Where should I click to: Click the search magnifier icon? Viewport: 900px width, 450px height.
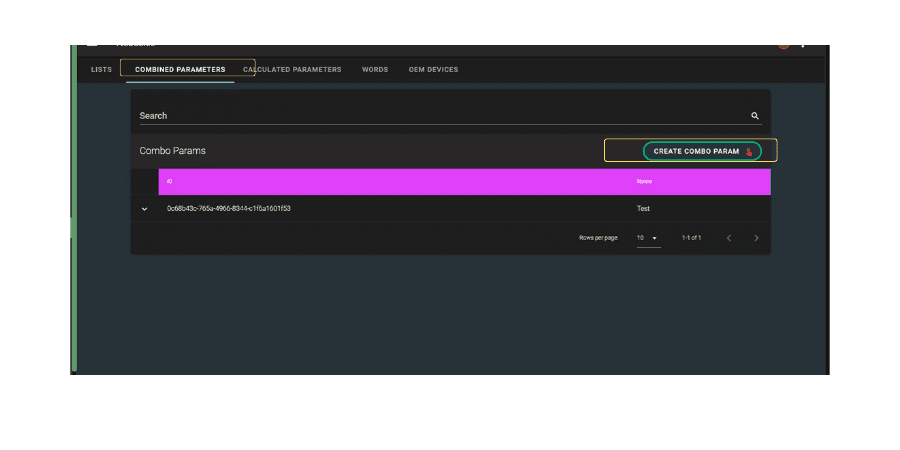(x=755, y=116)
